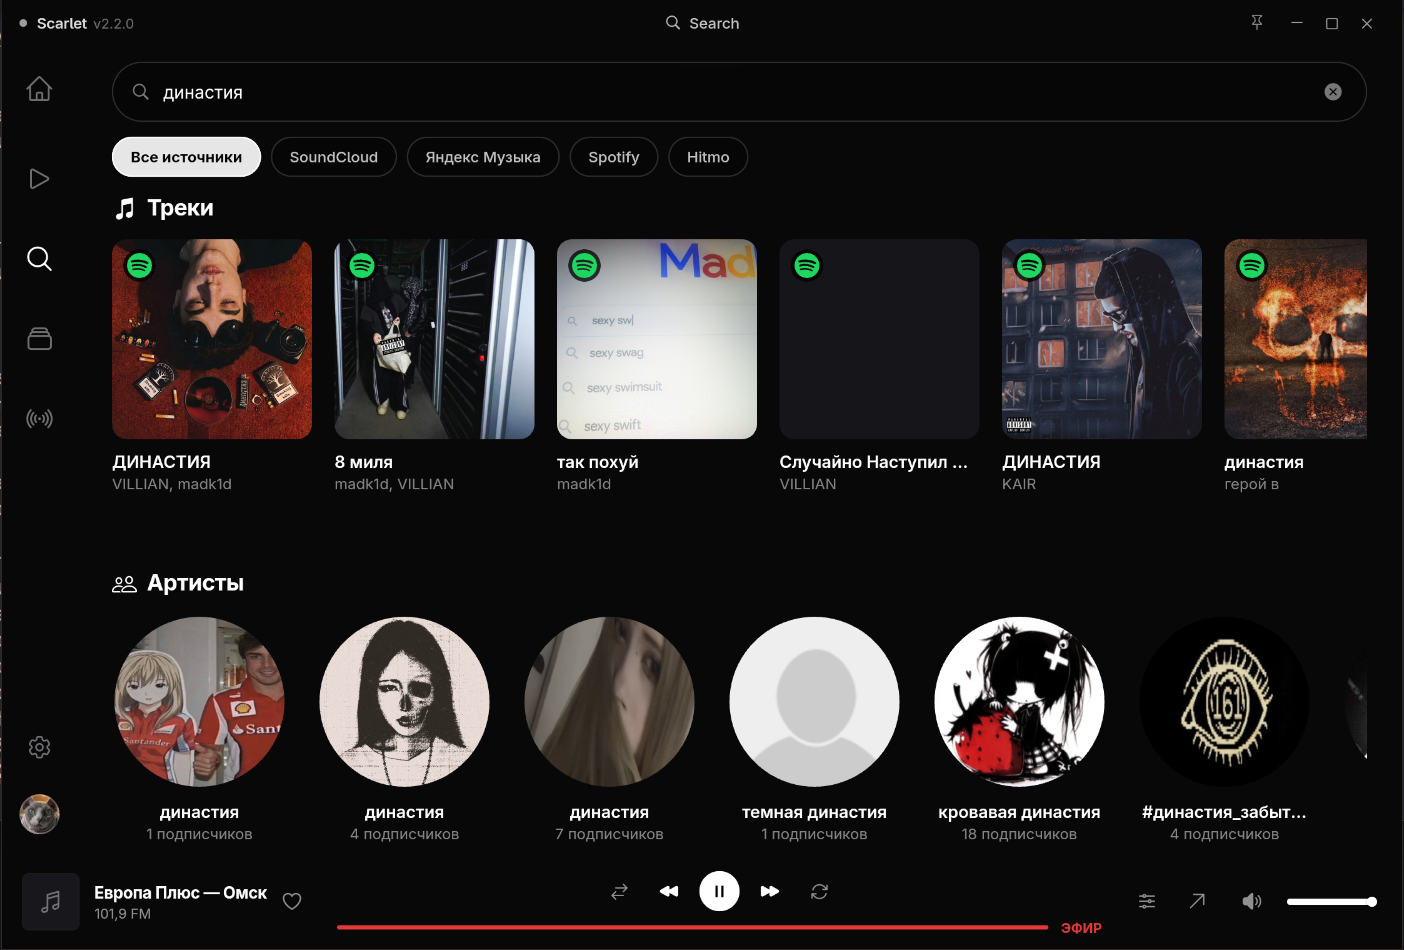Play ДИНАСТИЯ by VILLIAN, madk1d cover
1404x950 pixels.
212,339
